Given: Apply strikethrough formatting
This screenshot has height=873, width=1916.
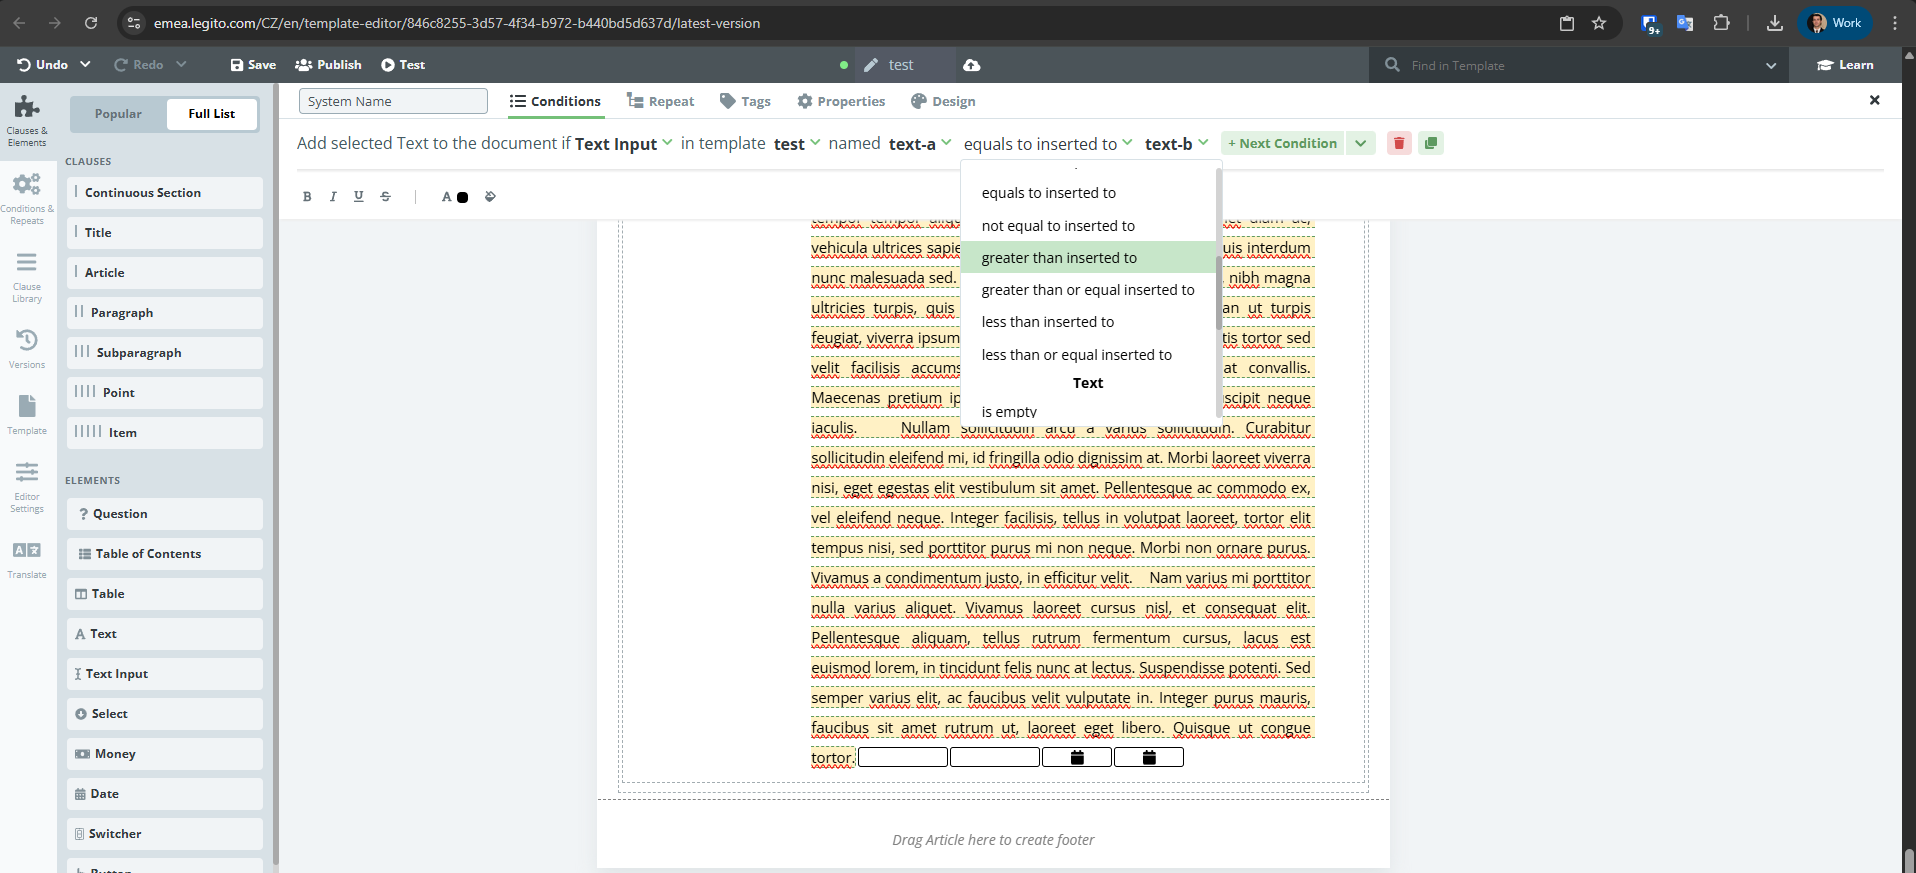Looking at the screenshot, I should 385,197.
